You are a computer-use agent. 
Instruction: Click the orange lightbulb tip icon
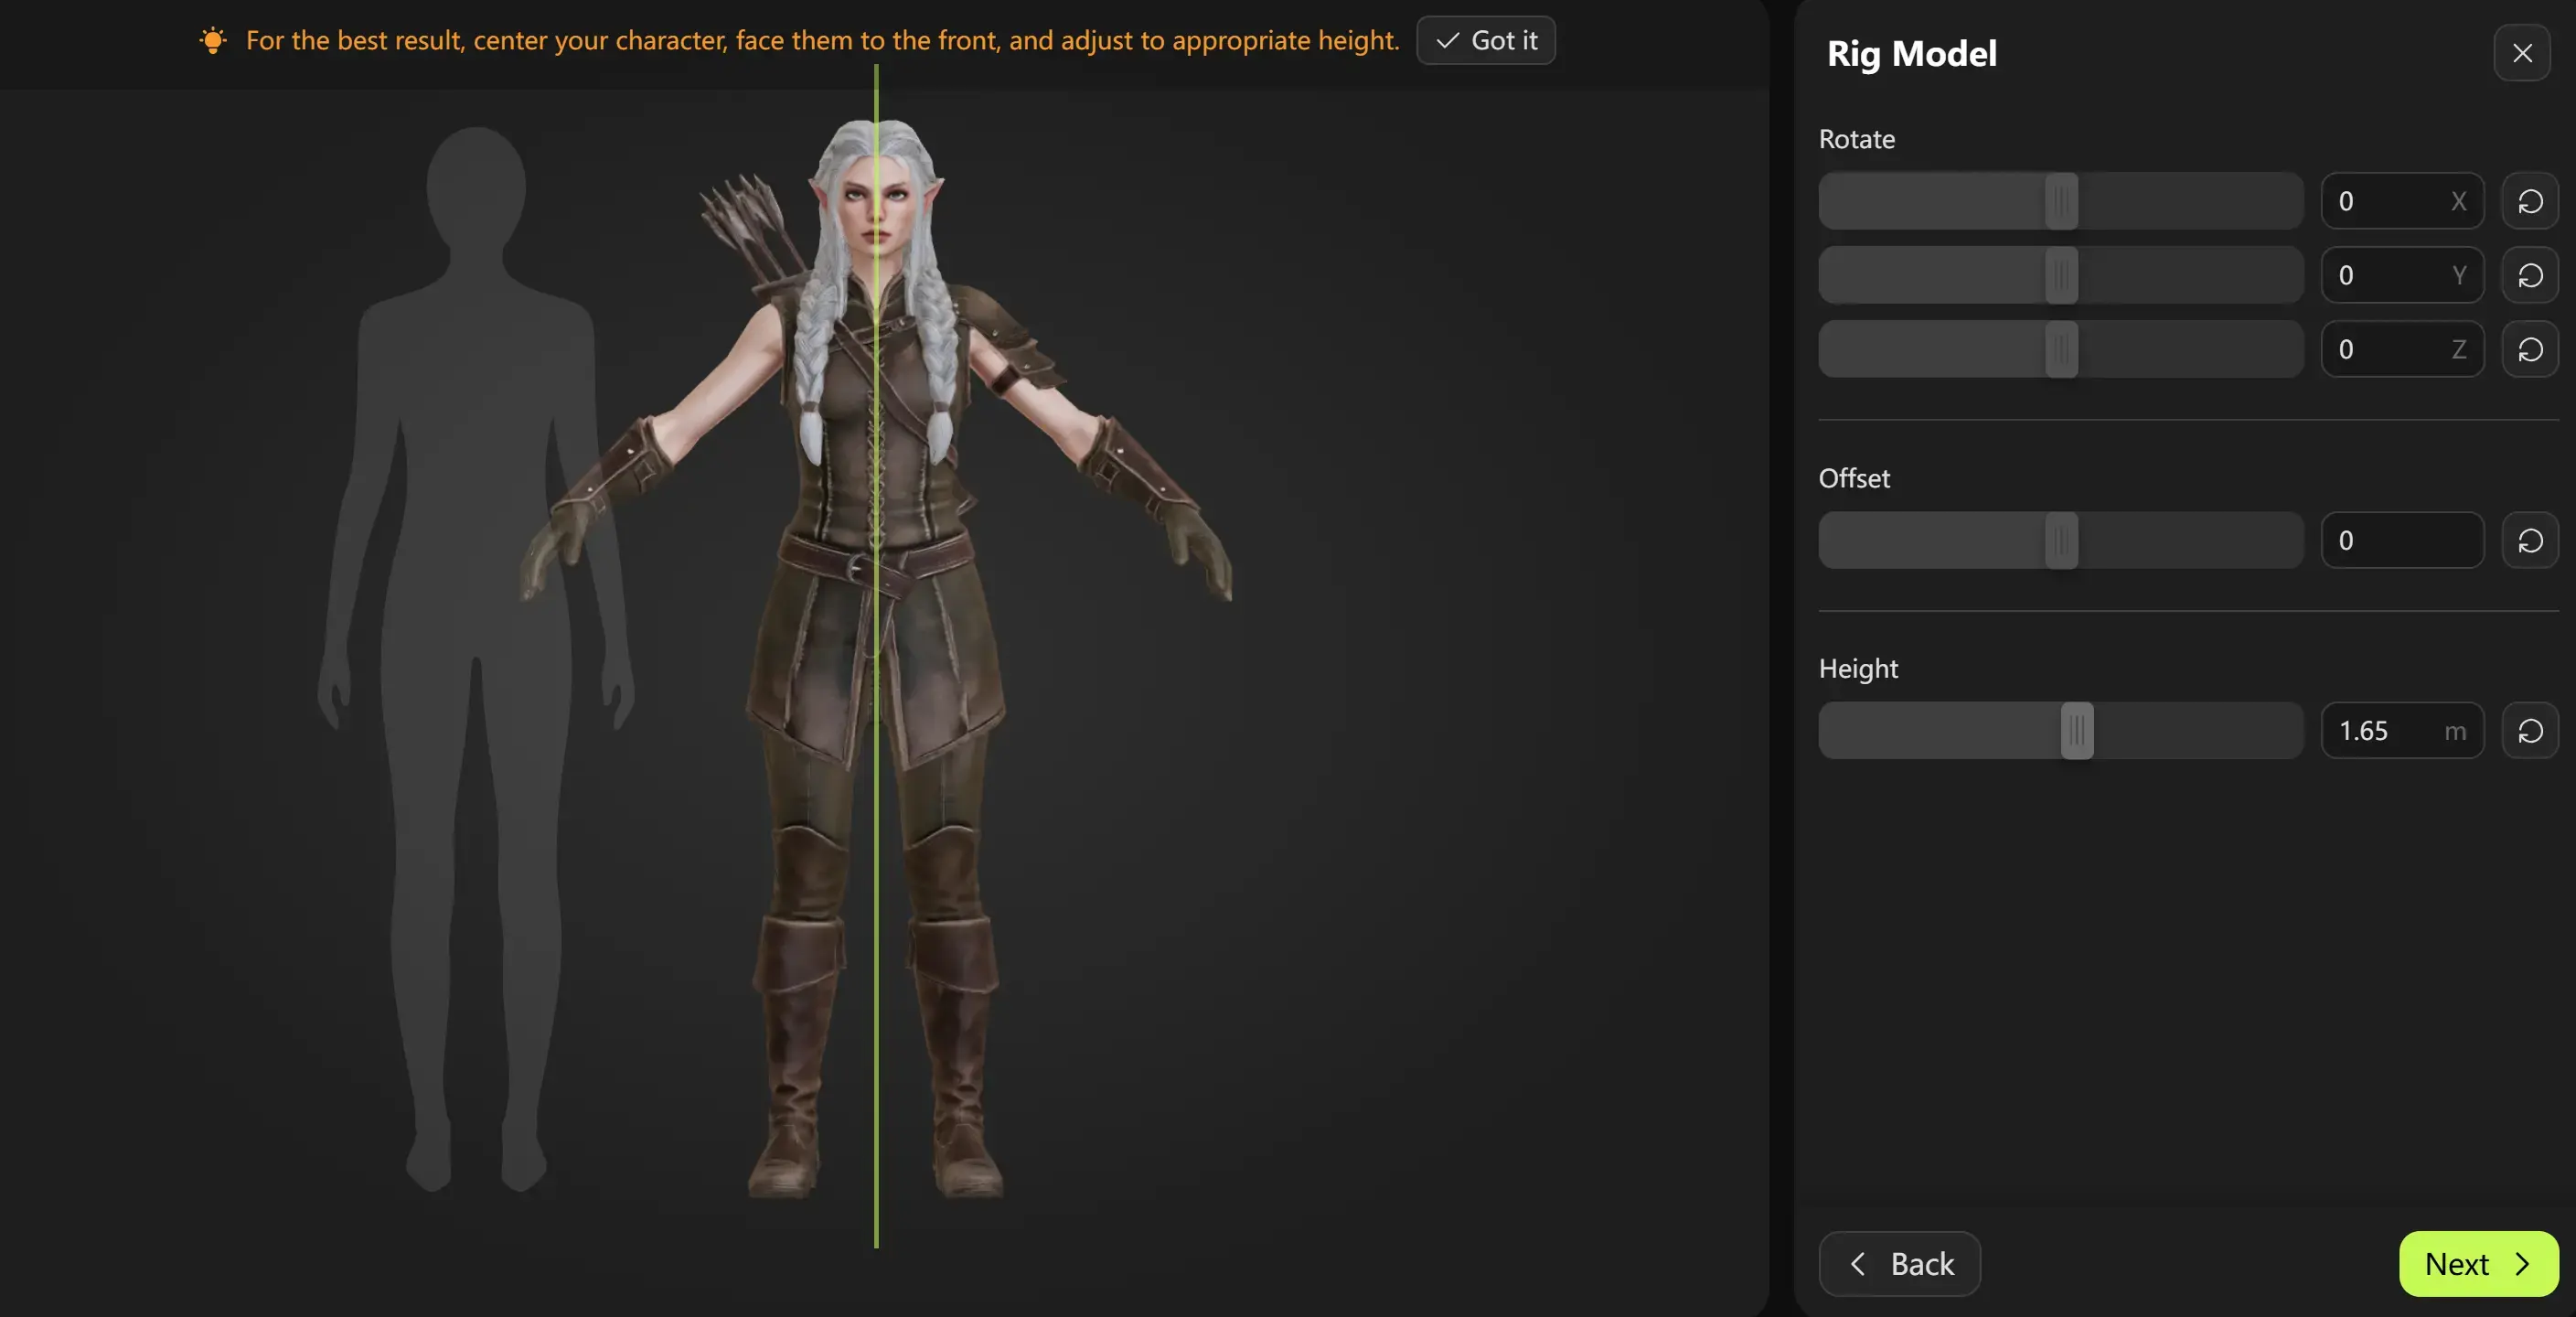coord(213,40)
